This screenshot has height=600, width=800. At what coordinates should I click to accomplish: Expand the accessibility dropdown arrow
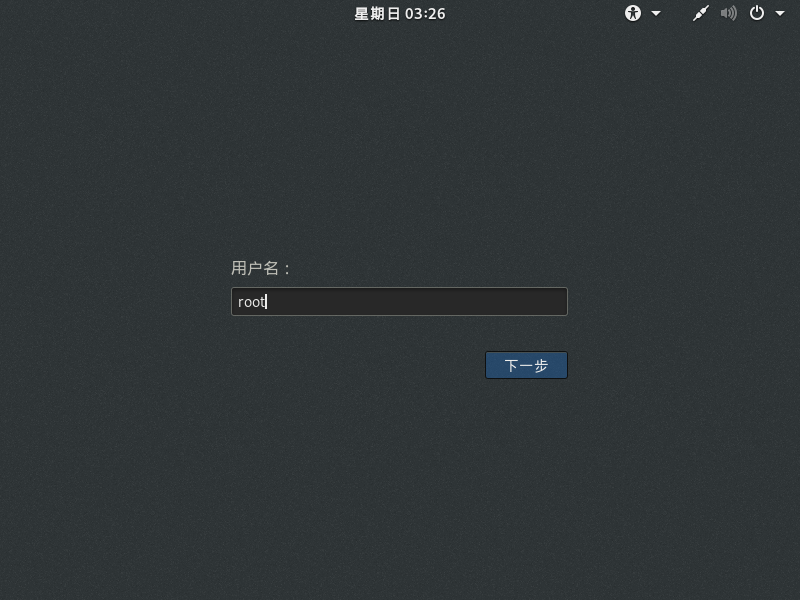(656, 14)
